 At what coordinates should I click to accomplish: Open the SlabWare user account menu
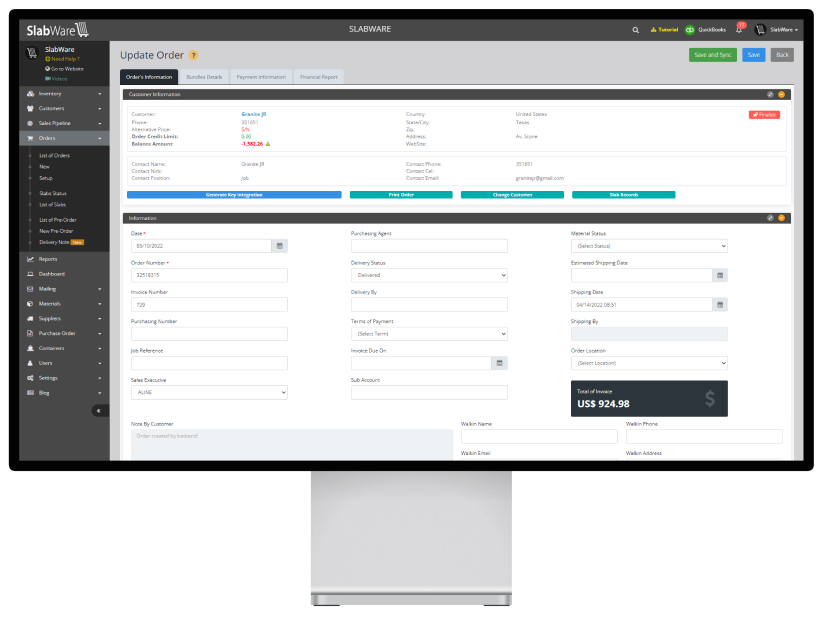click(x=776, y=30)
